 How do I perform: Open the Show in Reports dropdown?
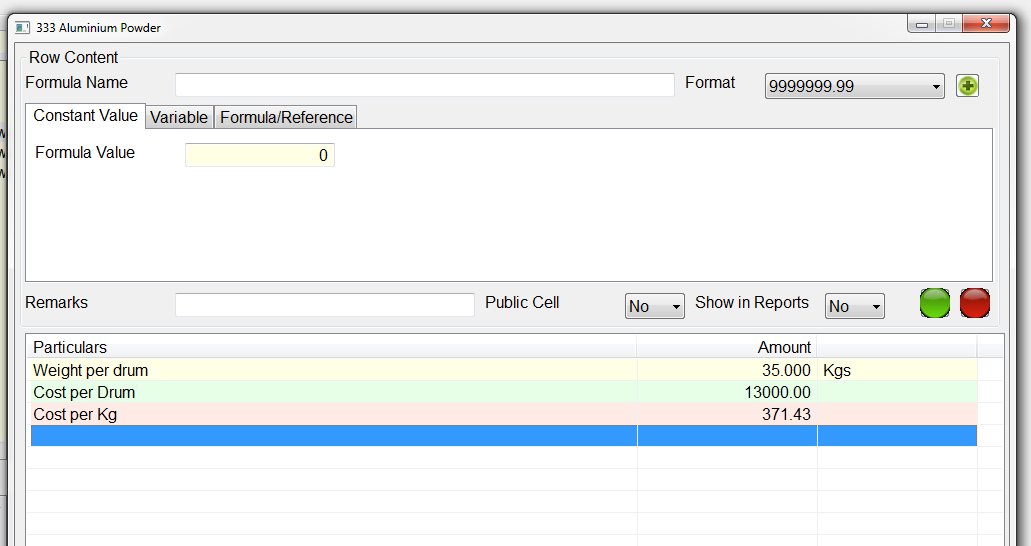point(854,306)
